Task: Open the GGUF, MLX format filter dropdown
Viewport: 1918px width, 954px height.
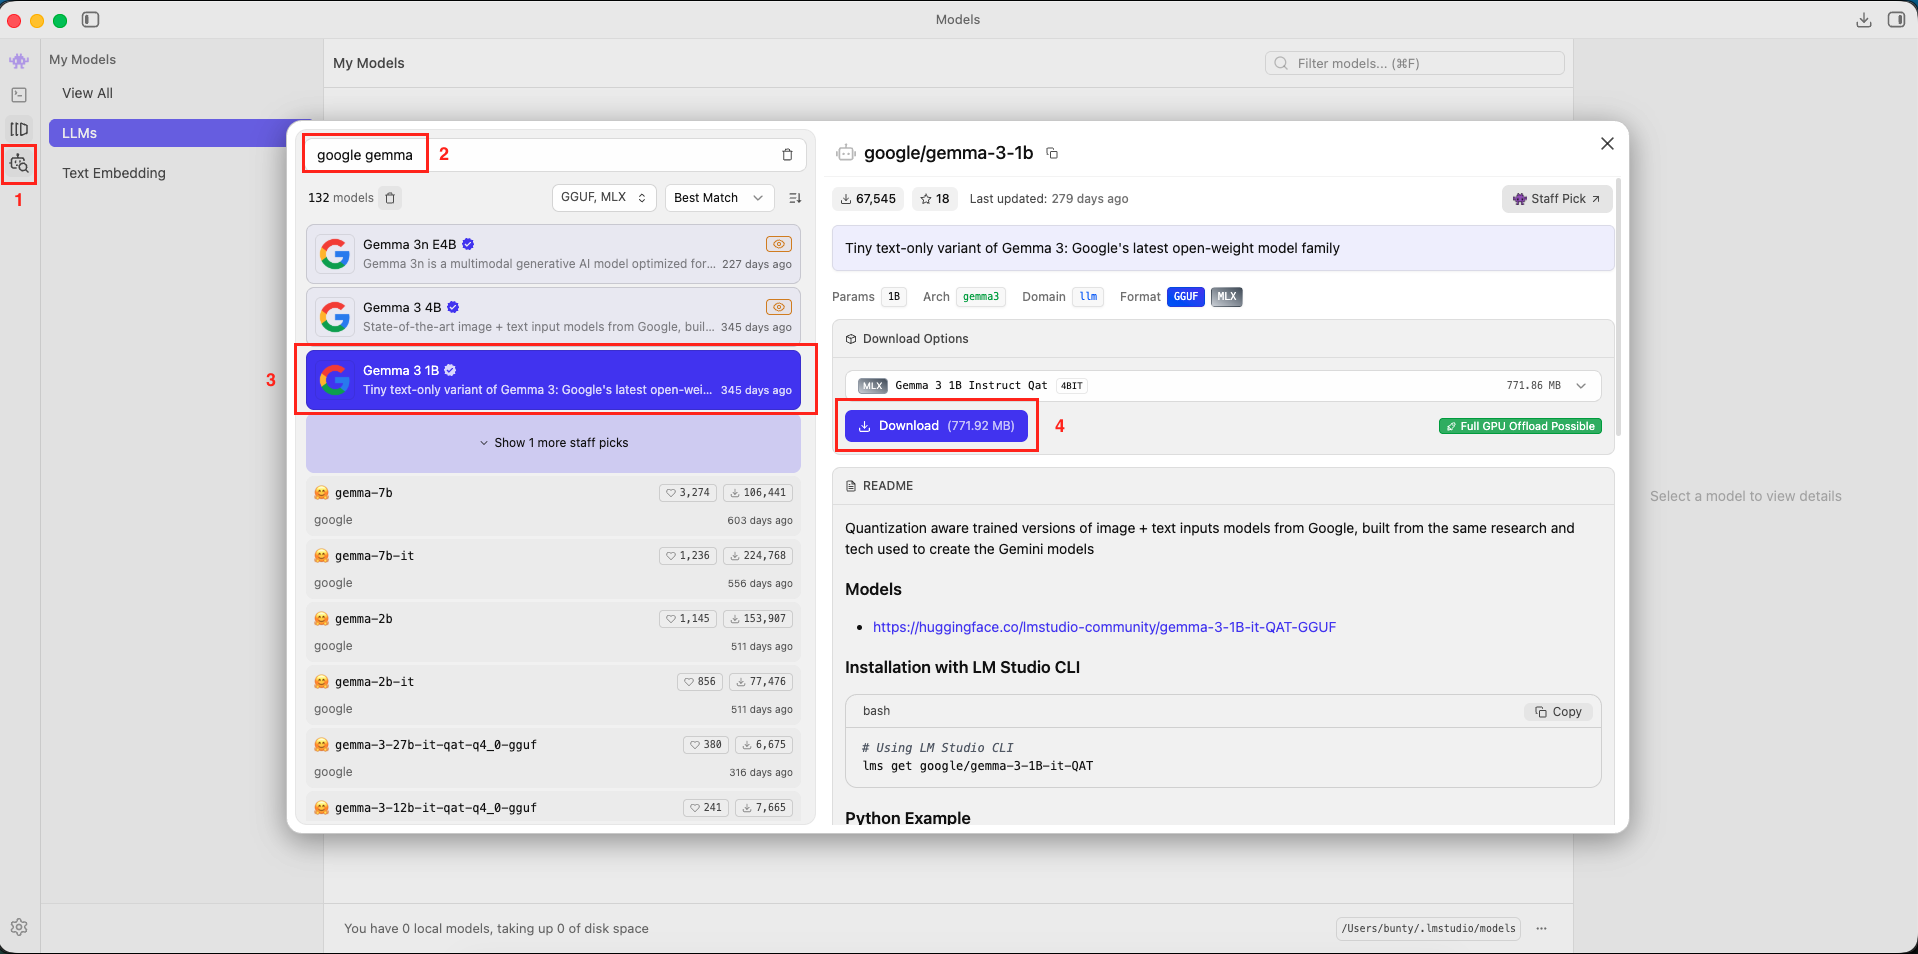Action: [603, 198]
